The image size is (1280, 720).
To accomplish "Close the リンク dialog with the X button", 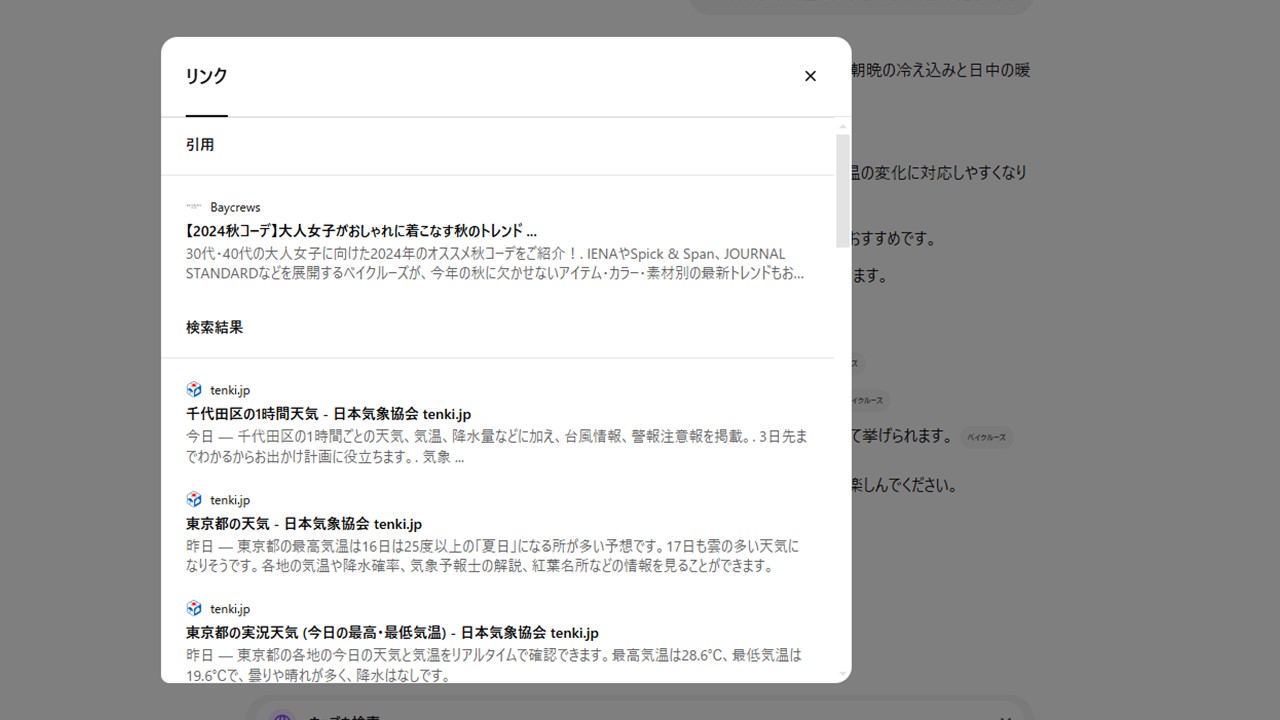I will [810, 76].
